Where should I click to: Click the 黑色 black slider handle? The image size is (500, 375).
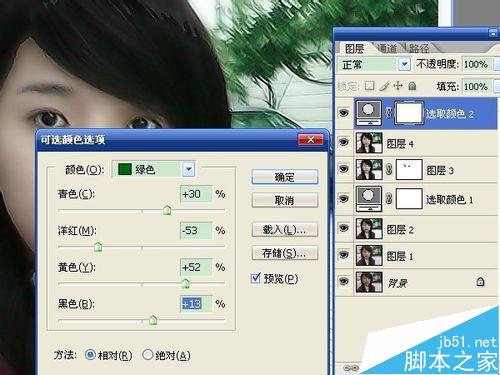click(153, 320)
